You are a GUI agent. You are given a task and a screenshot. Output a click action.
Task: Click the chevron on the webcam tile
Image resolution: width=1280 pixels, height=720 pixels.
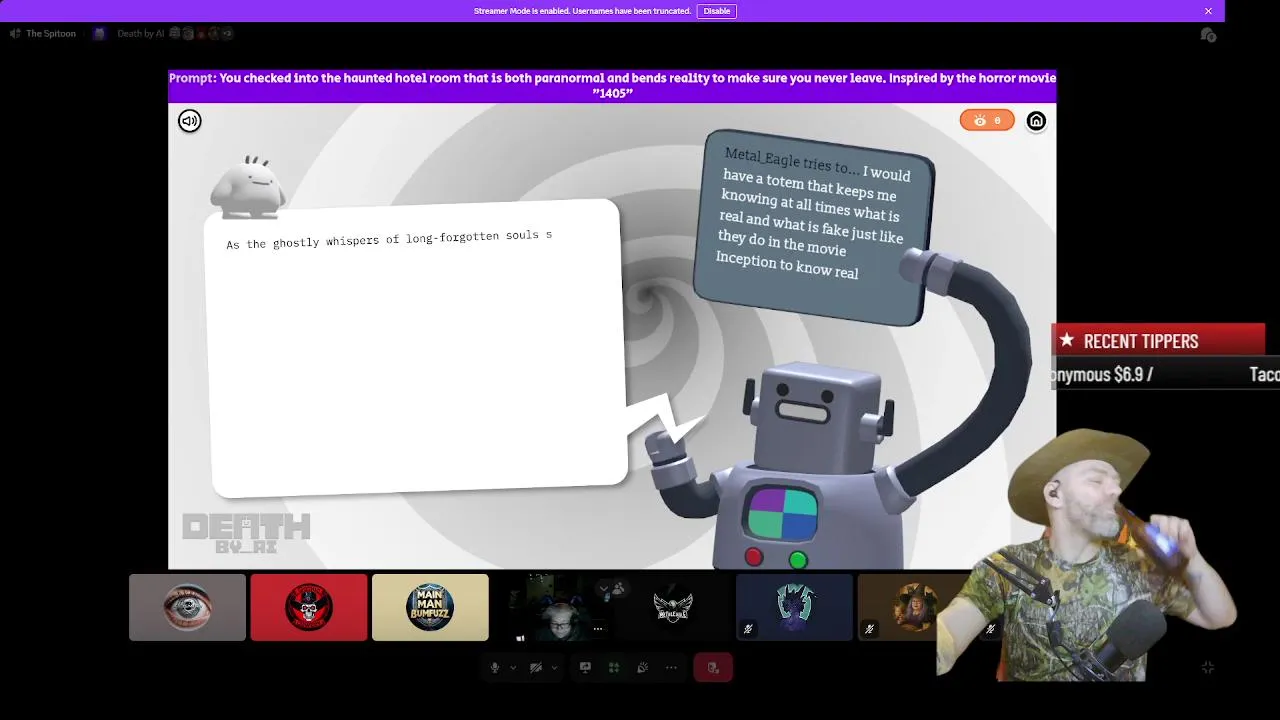(x=603, y=589)
